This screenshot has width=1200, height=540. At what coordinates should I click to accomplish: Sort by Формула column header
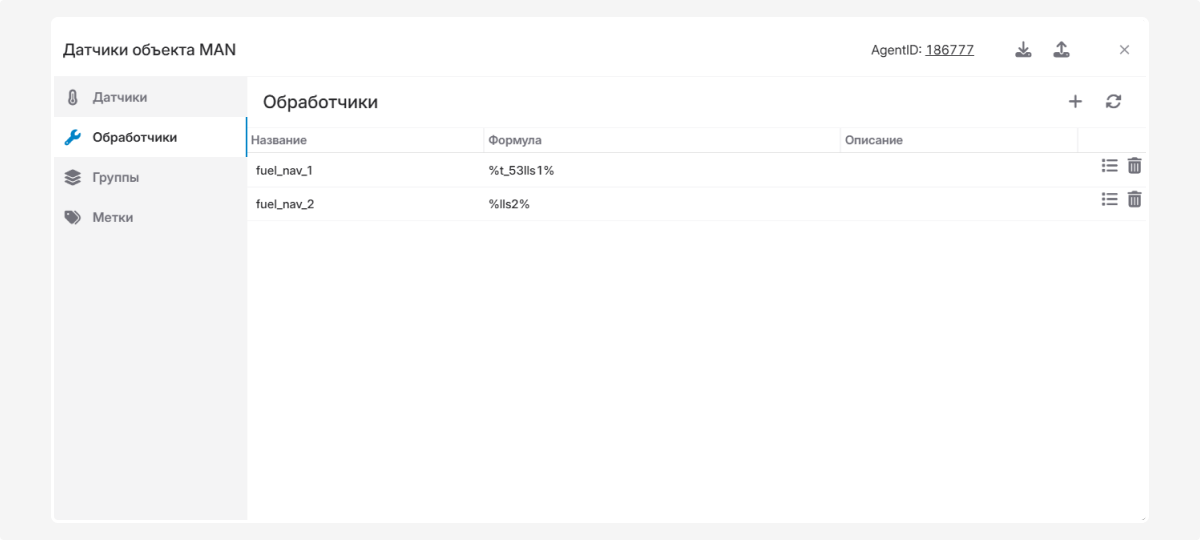tap(515, 140)
